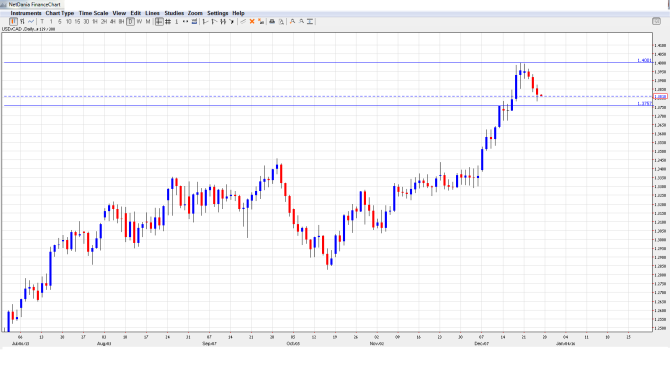The width and height of the screenshot is (670, 377).
Task: Switch to 10 minute time scale
Action: tap(68, 21)
